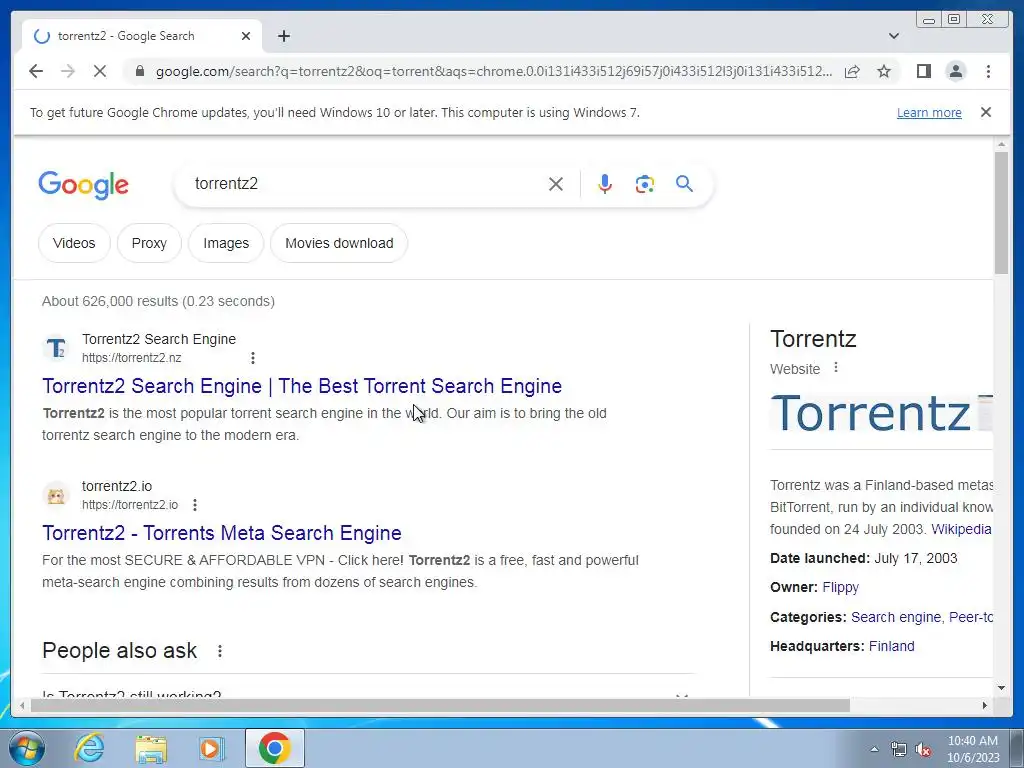This screenshot has width=1024, height=768.
Task: Open more options for torrentz2.nz result
Action: (253, 358)
